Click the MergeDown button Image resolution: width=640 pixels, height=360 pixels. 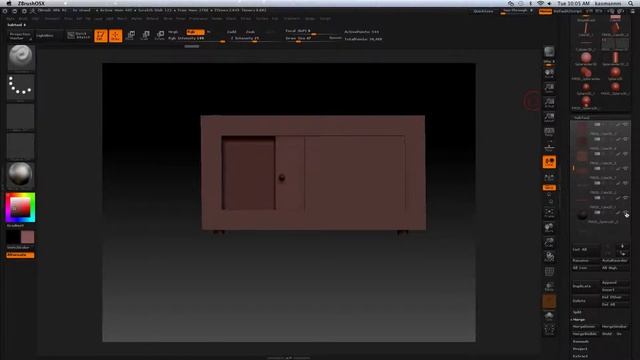click(586, 327)
